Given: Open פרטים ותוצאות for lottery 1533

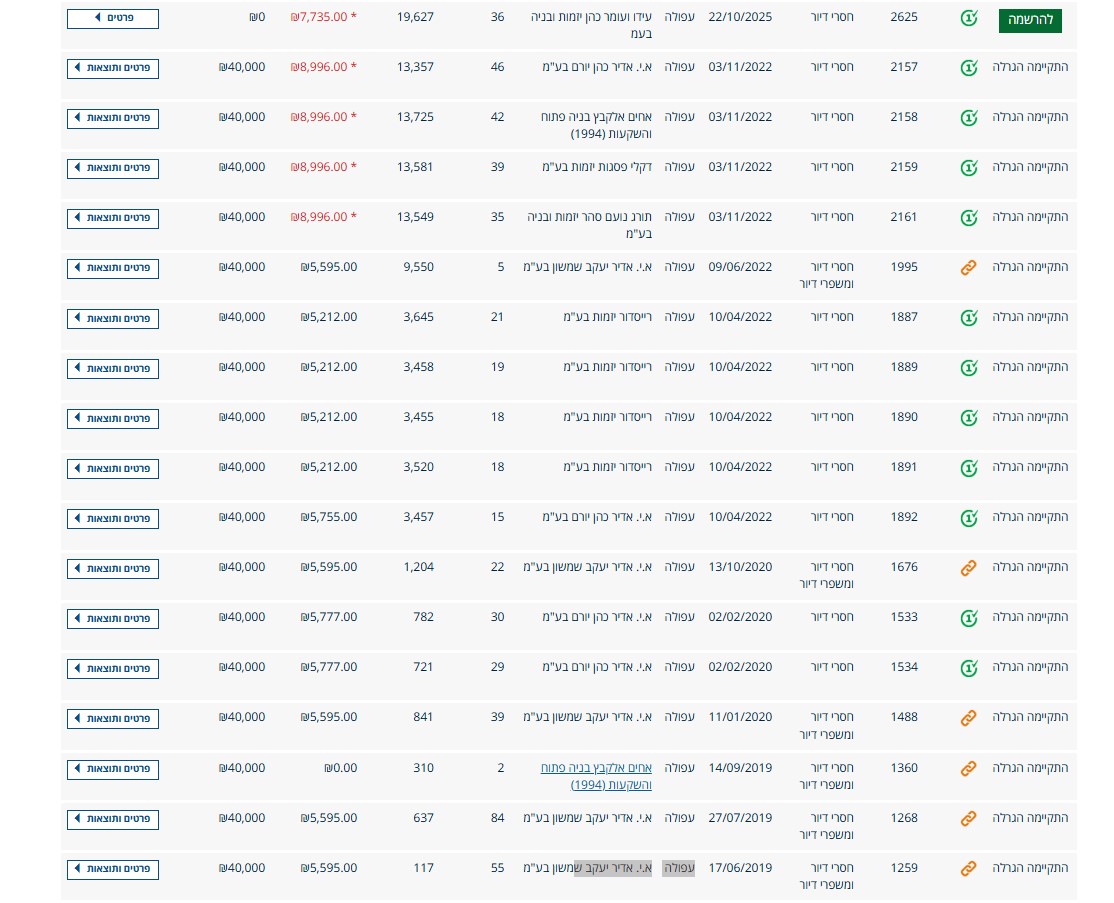Looking at the screenshot, I should tap(113, 619).
